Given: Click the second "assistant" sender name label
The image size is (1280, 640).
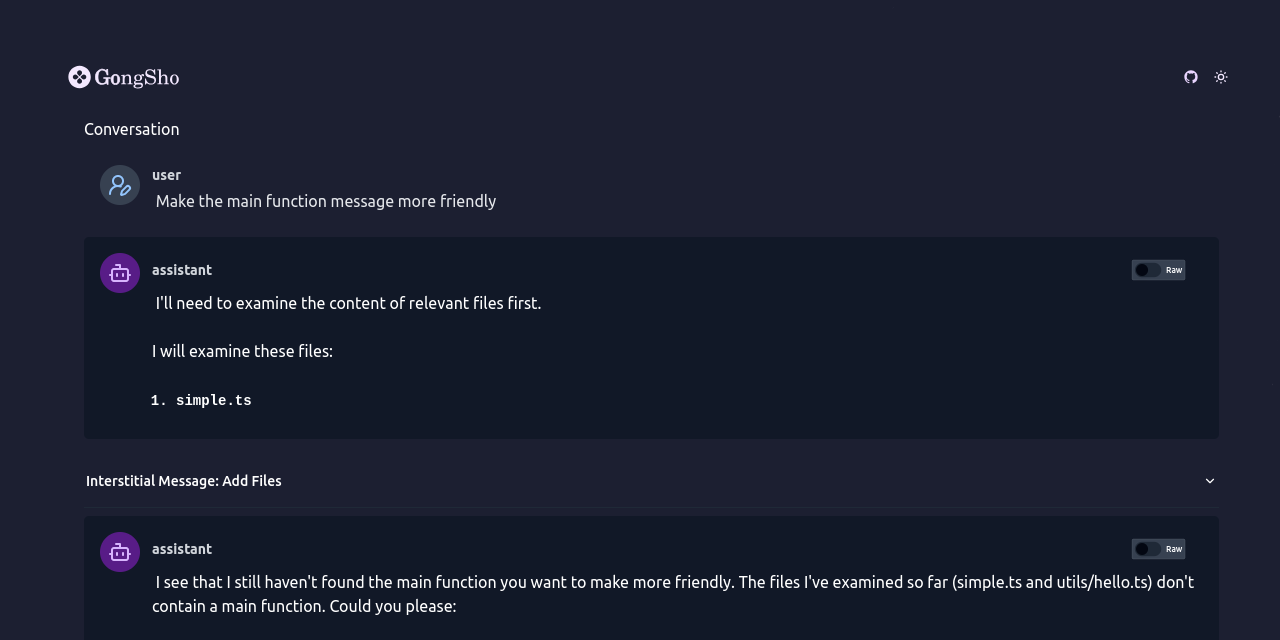Looking at the screenshot, I should [x=182, y=549].
